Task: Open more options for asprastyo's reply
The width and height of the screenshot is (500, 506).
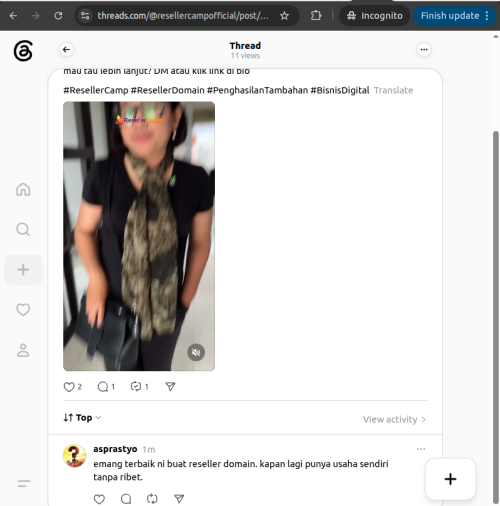Action: click(x=421, y=449)
